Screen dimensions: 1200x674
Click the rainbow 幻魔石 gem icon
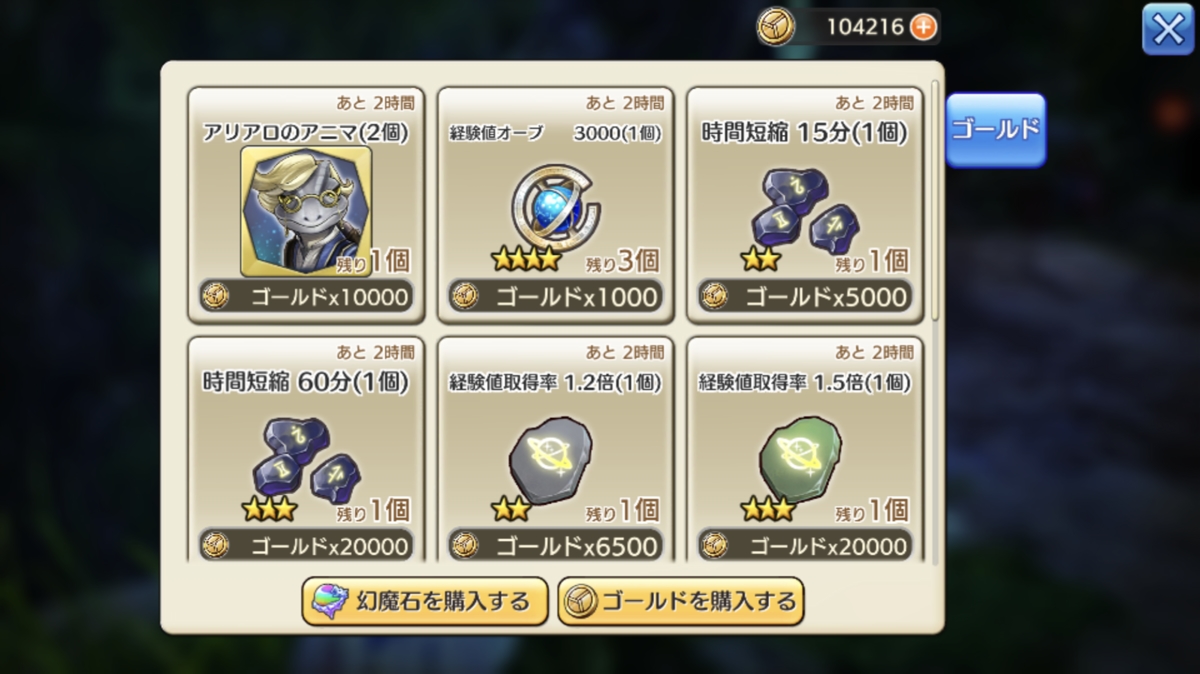point(330,601)
